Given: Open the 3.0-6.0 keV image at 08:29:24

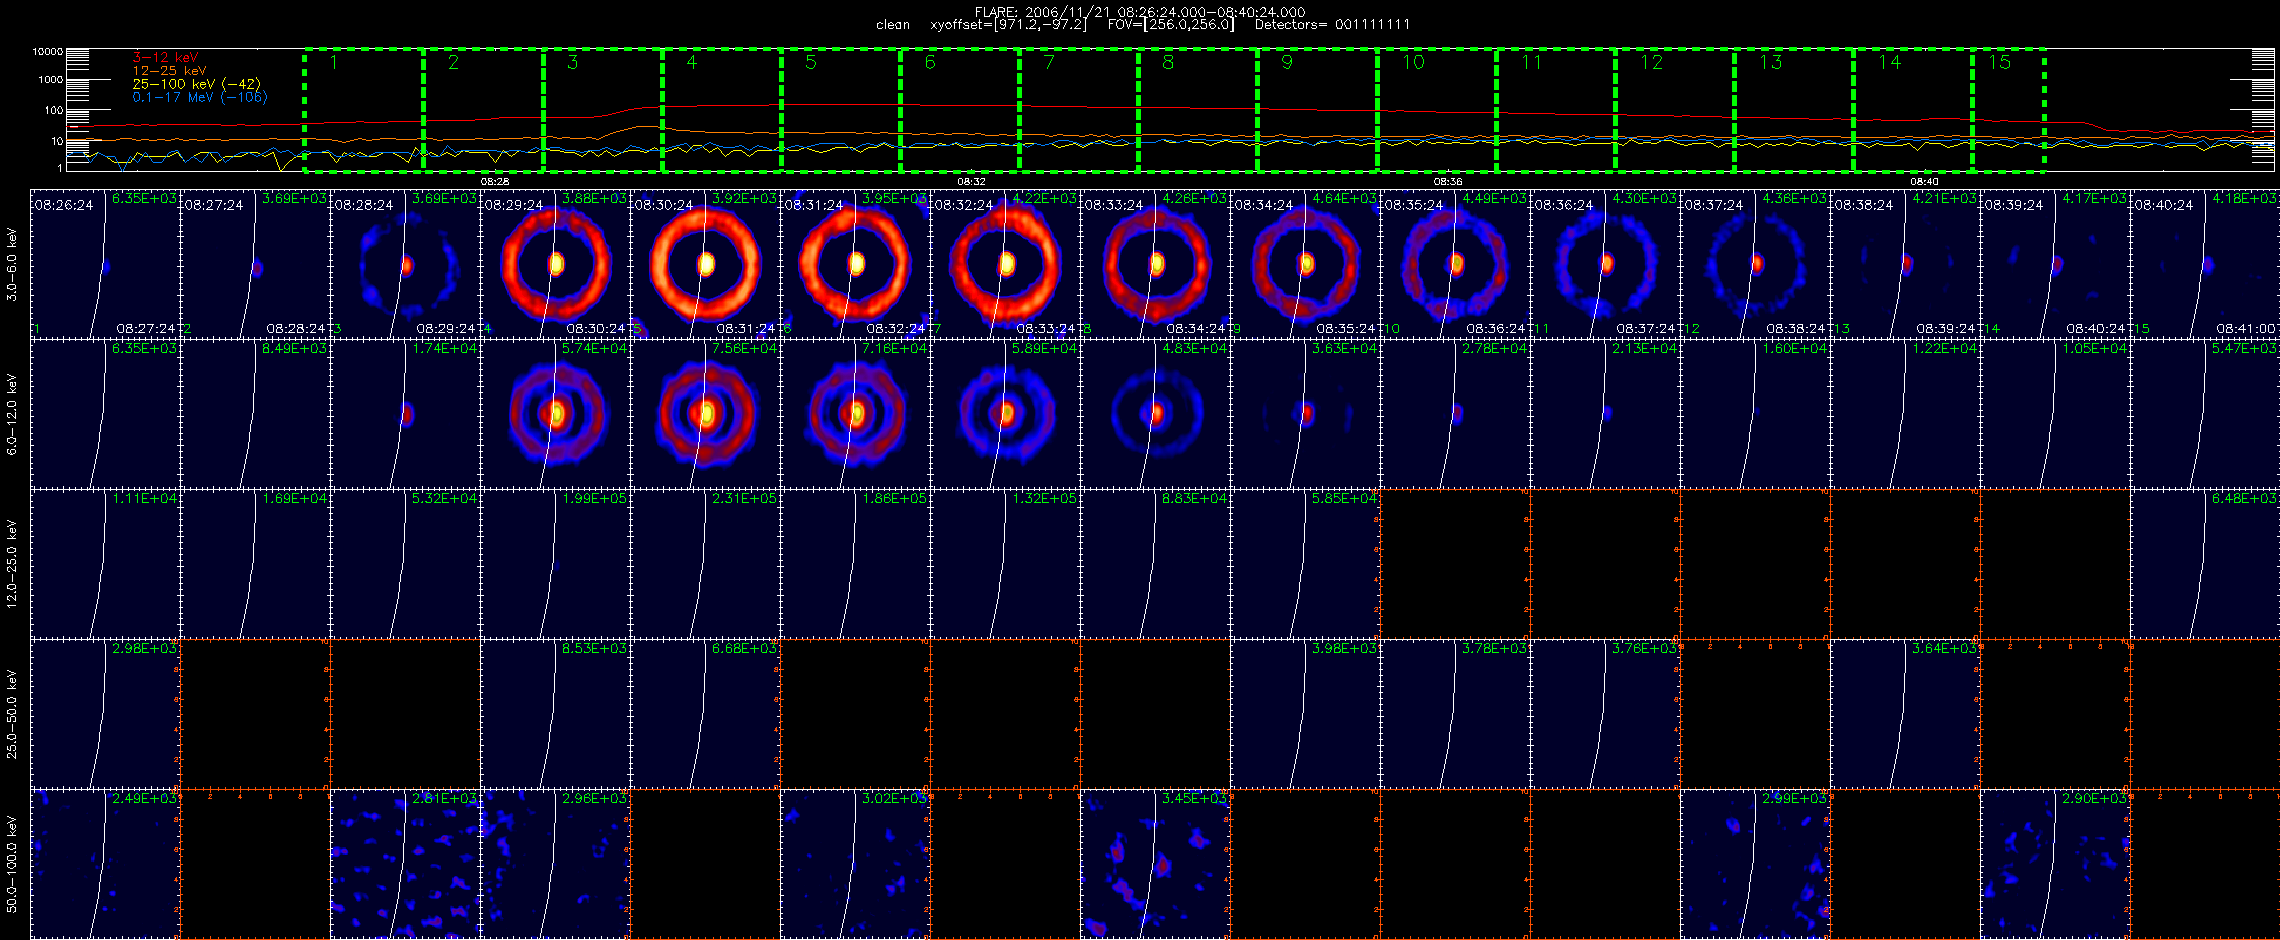Looking at the screenshot, I should click(556, 264).
